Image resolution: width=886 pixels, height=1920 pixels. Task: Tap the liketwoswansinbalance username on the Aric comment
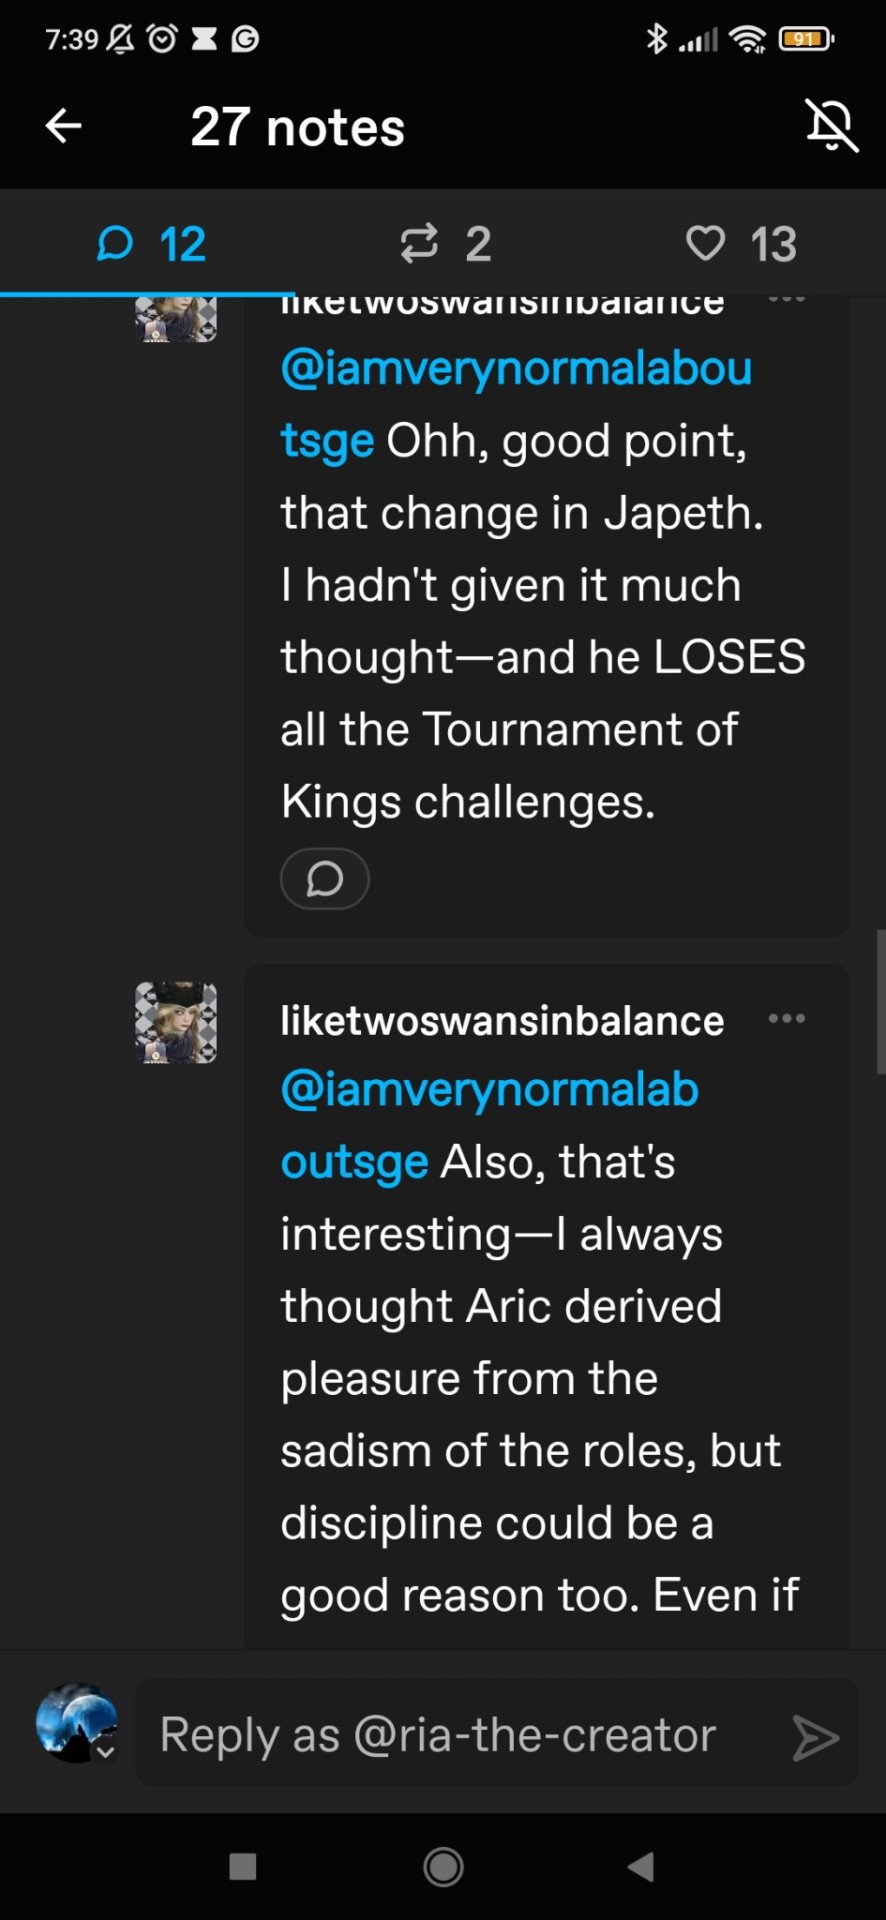coord(502,1021)
